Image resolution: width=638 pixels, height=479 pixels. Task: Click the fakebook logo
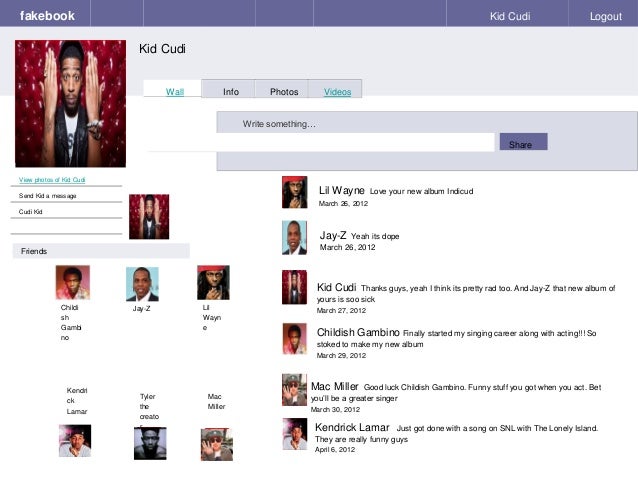(x=47, y=16)
